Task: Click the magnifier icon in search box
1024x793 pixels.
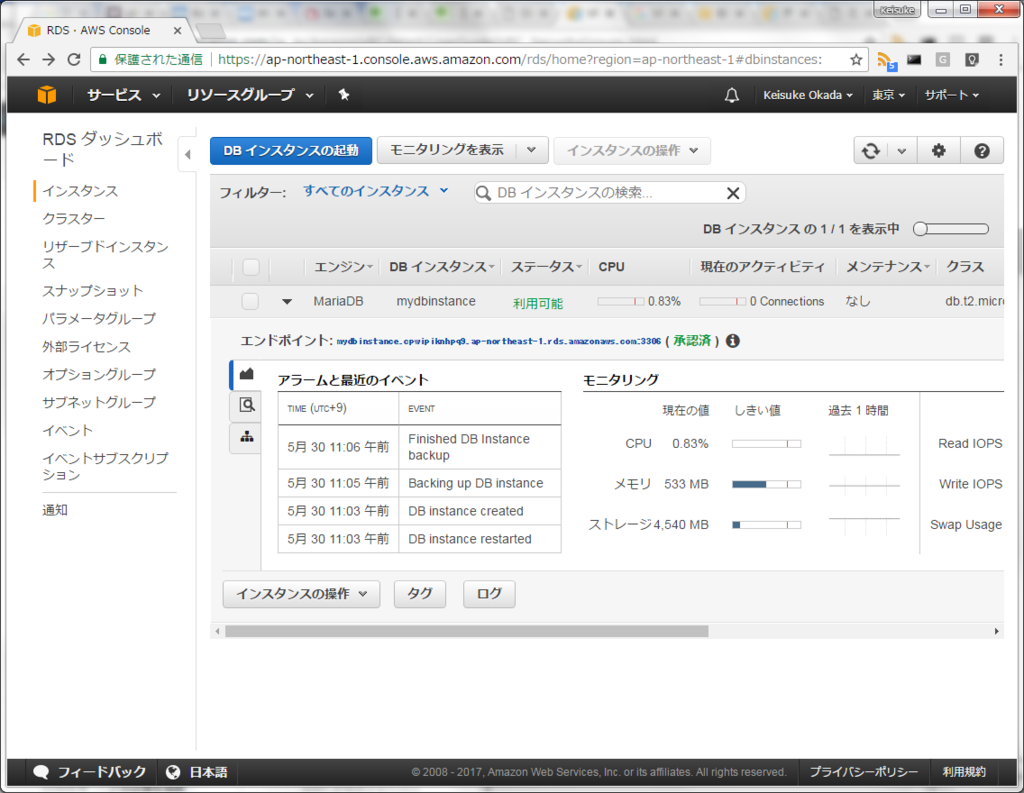Action: pos(483,193)
